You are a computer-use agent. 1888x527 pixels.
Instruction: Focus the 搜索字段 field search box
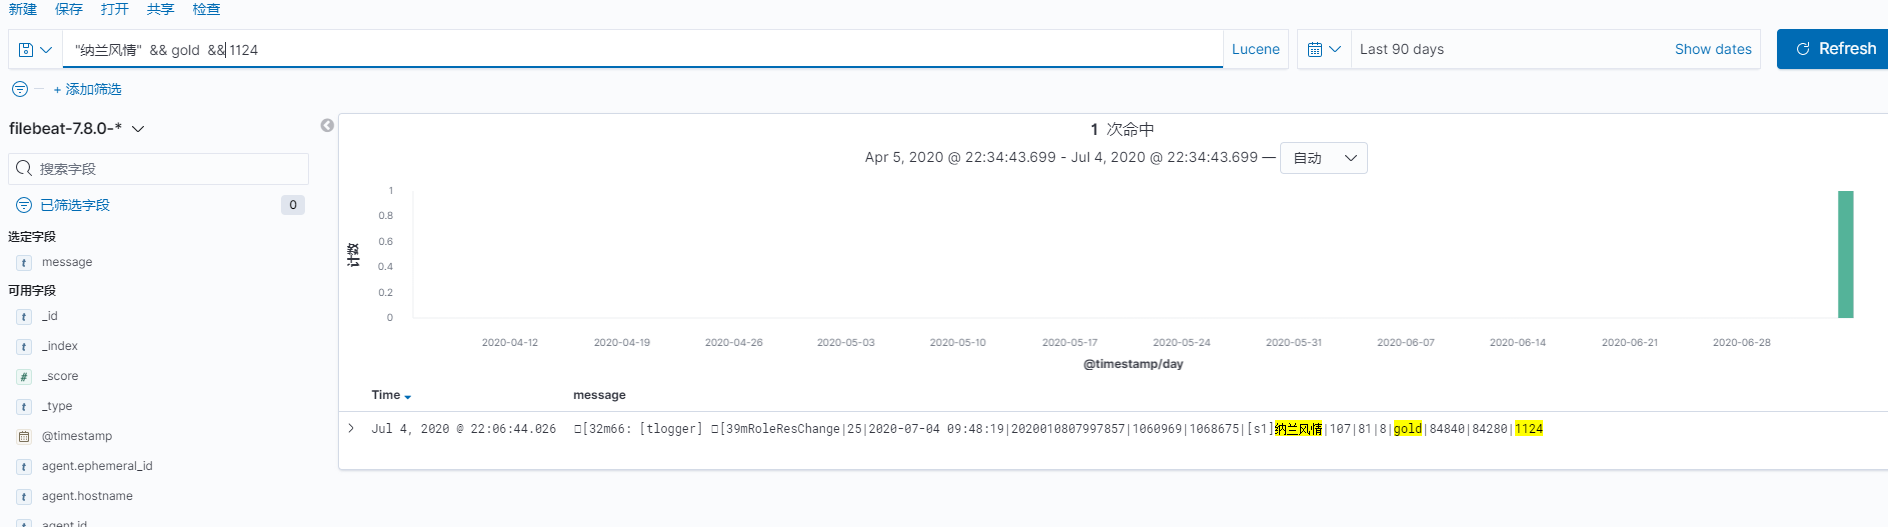tap(170, 169)
